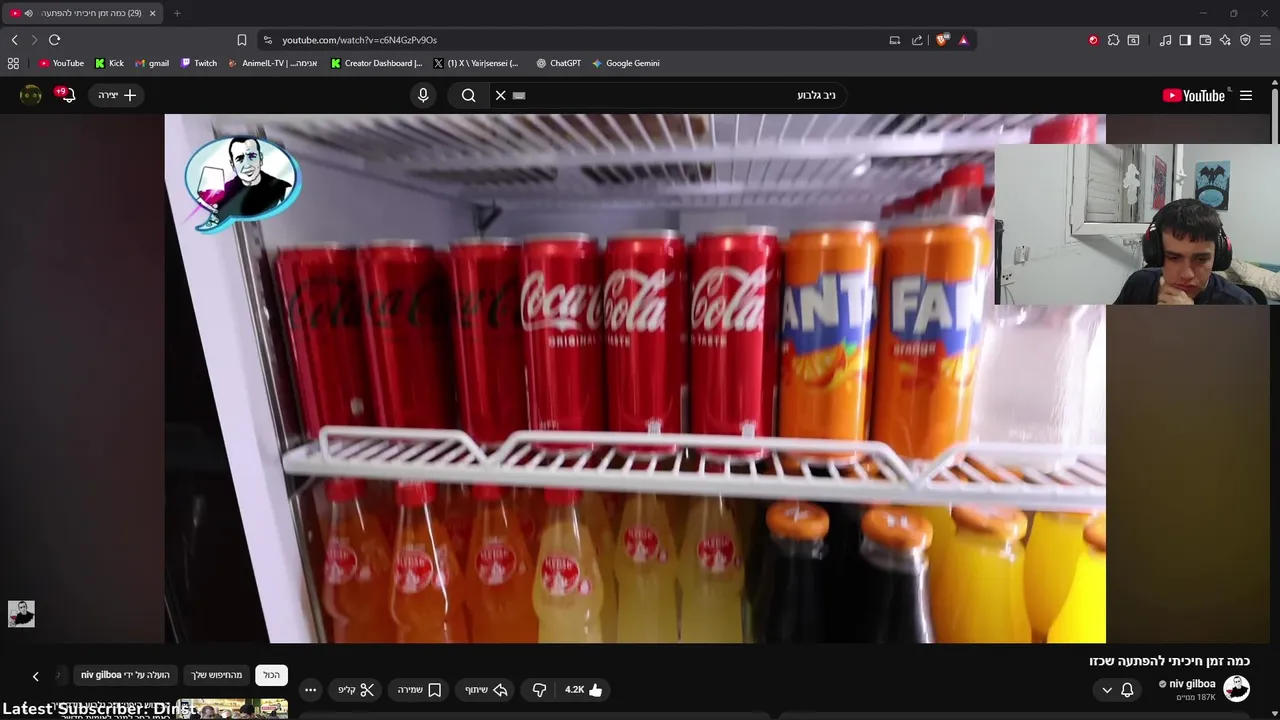Viewport: 1280px width, 720px height.
Task: Click the channel watermark logo on video
Action: click(x=242, y=184)
